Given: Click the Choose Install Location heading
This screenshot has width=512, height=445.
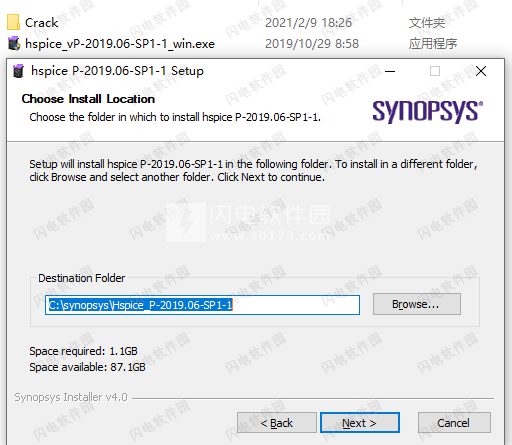Looking at the screenshot, I should click(88, 99).
